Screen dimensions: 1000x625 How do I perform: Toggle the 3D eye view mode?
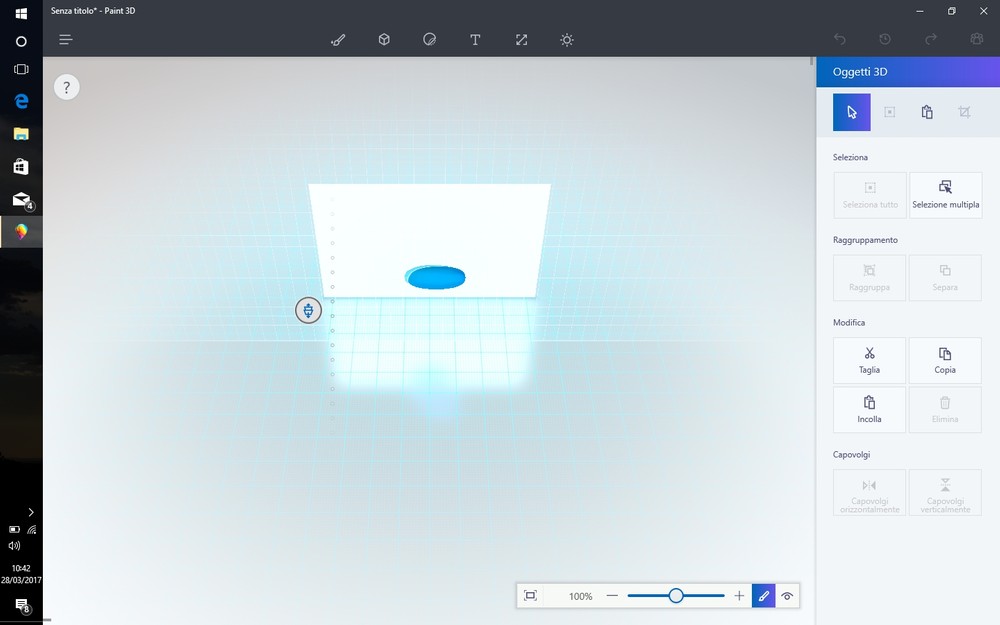787,596
